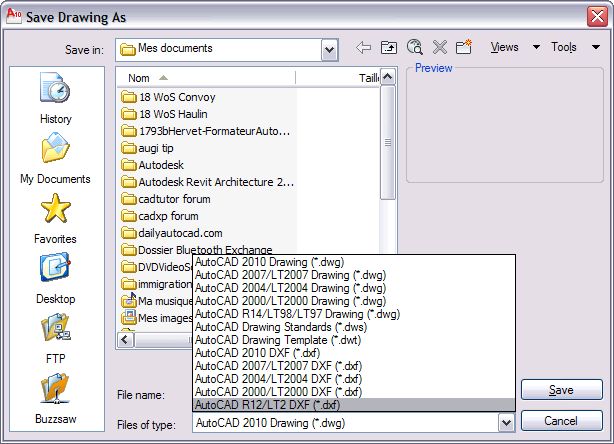Select AutoCAD 2007/LT2007 Drawing (*.dwg)

[354, 275]
